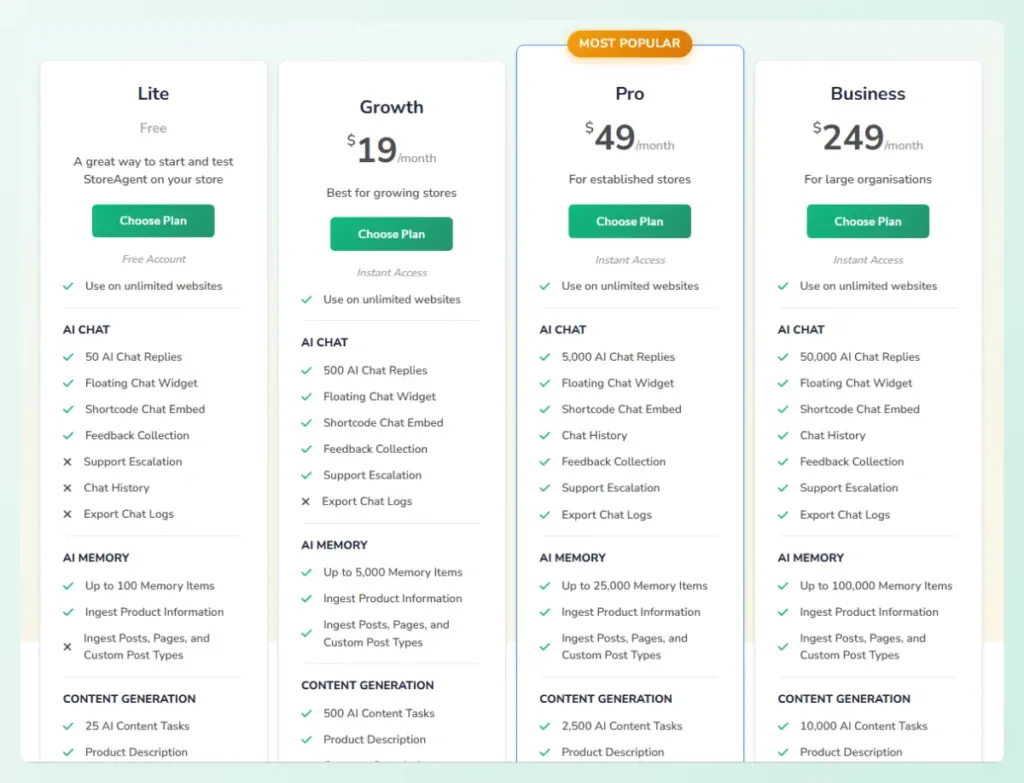Click the Instant Access label under Pro's button
The height and width of the screenshot is (783, 1024).
pos(629,260)
